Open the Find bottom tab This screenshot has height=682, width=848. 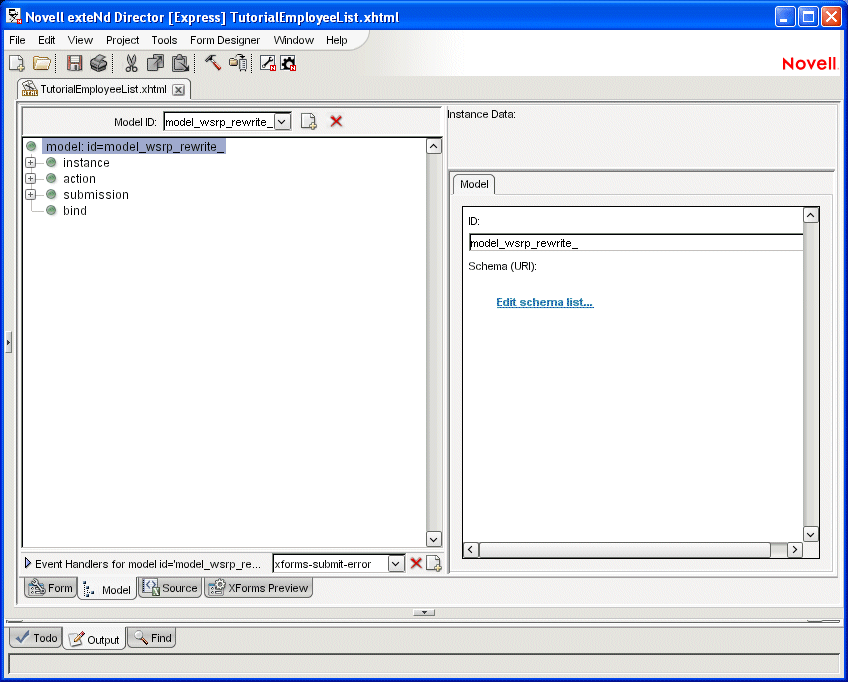tap(153, 638)
